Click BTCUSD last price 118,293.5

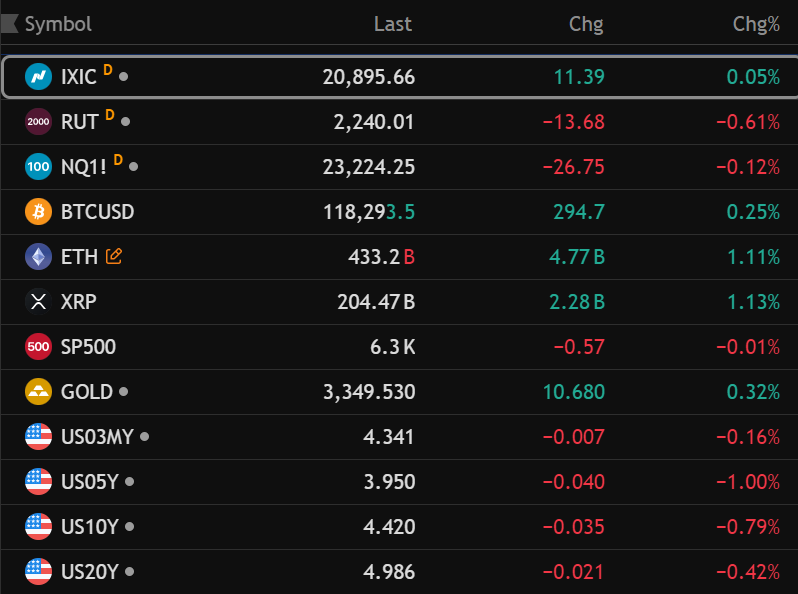(x=369, y=212)
